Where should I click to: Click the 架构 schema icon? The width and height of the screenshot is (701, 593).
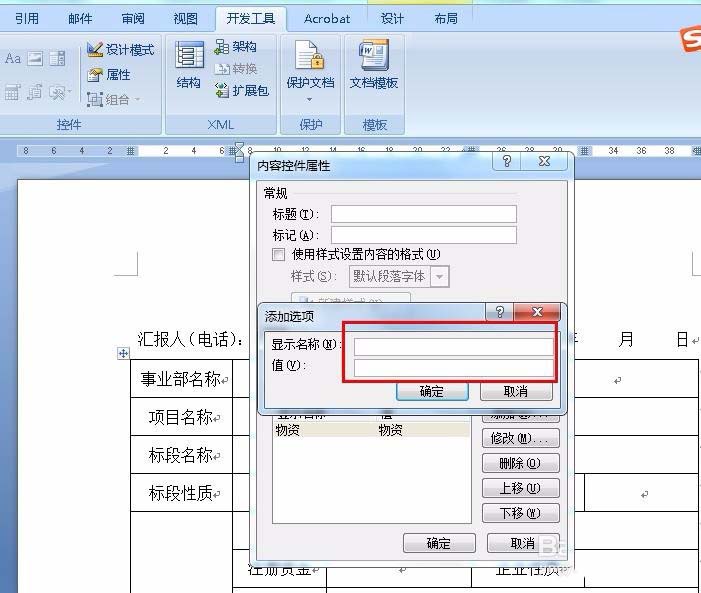pos(235,46)
